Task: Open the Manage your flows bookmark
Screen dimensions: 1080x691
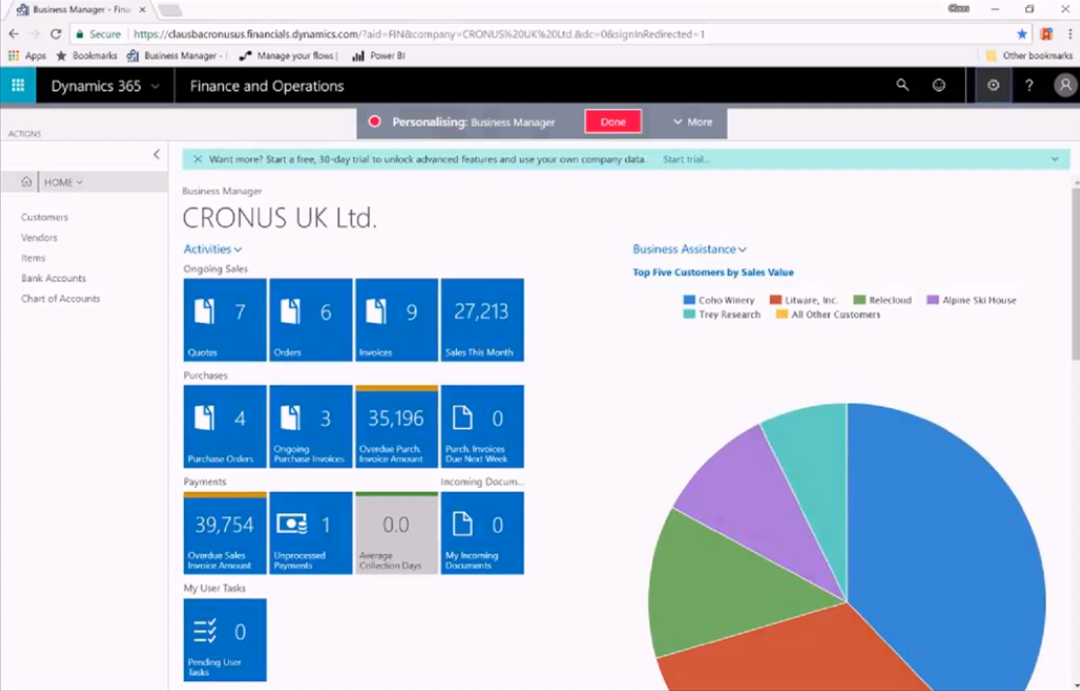Action: pyautogui.click(x=289, y=56)
